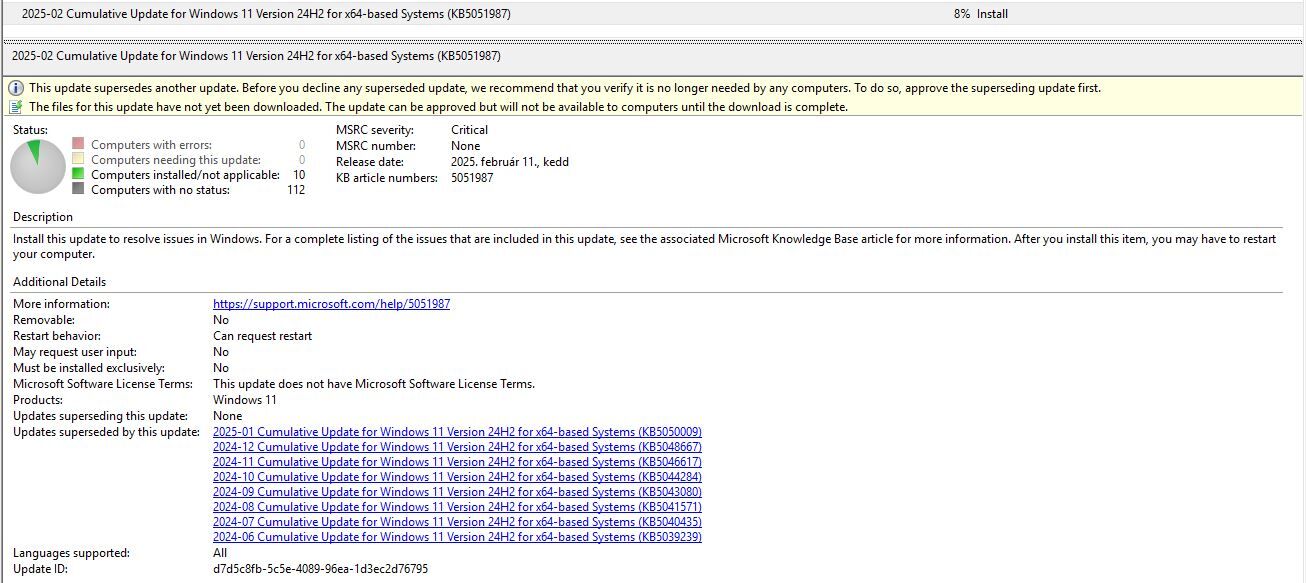This screenshot has height=583, width=1306.
Task: Click the Restart behavior value Can request restart
Action: pos(262,336)
